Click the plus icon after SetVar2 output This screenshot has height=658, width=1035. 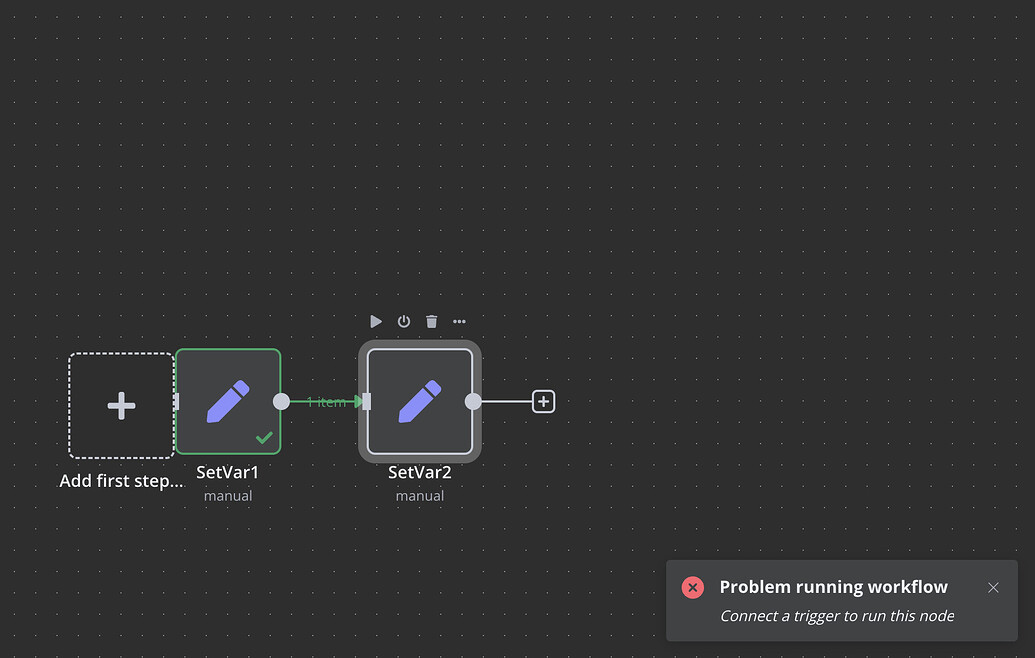coord(543,400)
